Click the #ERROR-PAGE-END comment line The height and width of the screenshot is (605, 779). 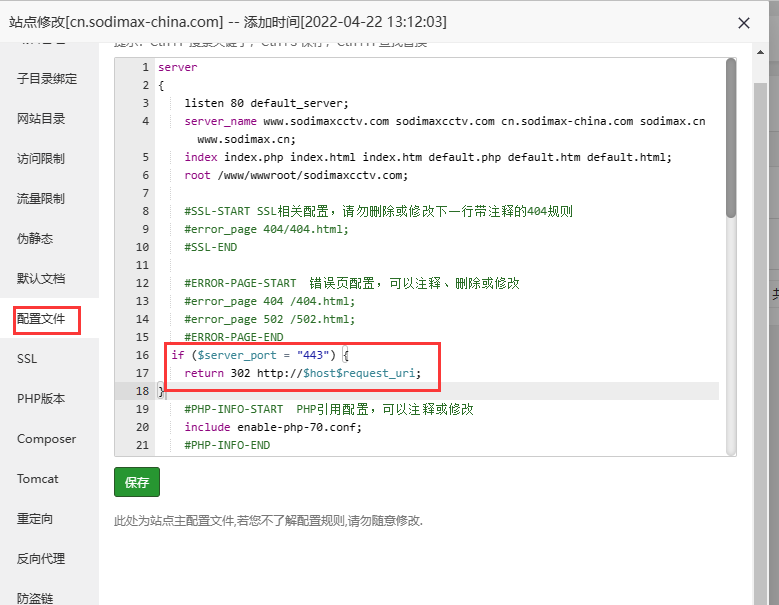(x=234, y=337)
